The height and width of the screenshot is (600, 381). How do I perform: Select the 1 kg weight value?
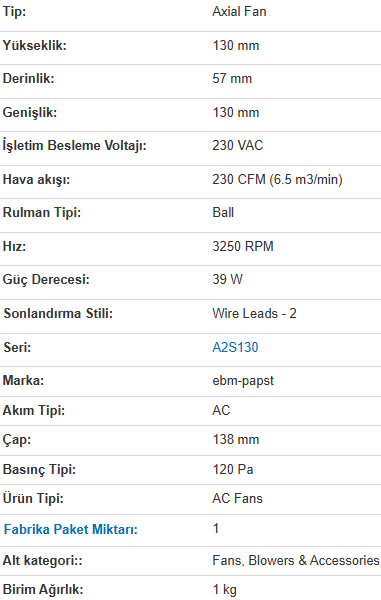225,590
